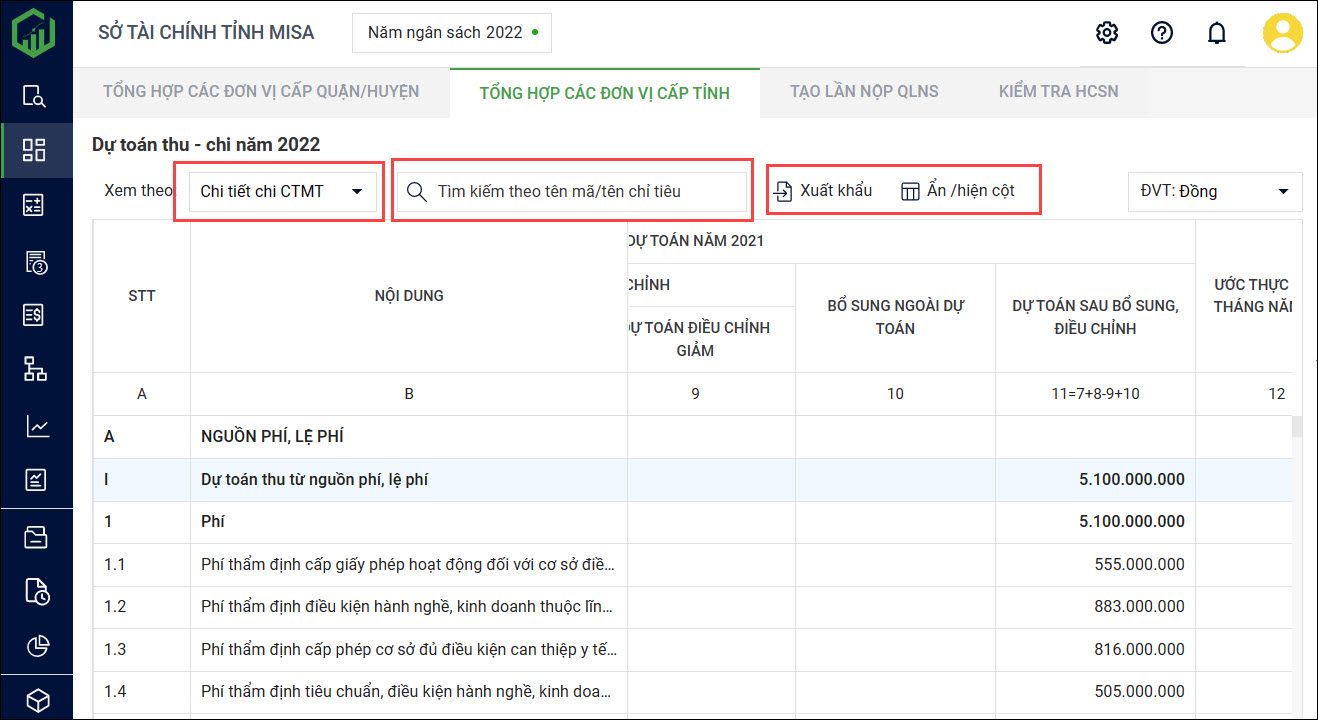Click the settings gear icon

(x=1107, y=33)
